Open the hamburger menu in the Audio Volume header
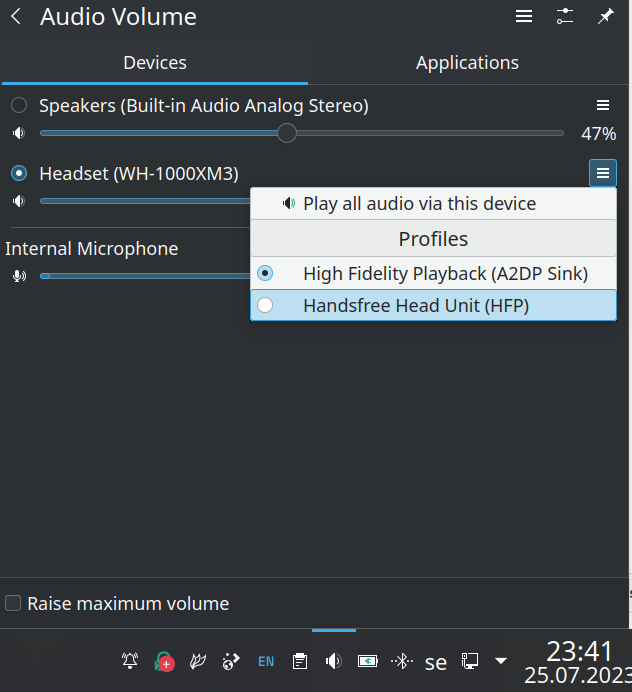Viewport: 632px width, 692px height. pyautogui.click(x=524, y=17)
